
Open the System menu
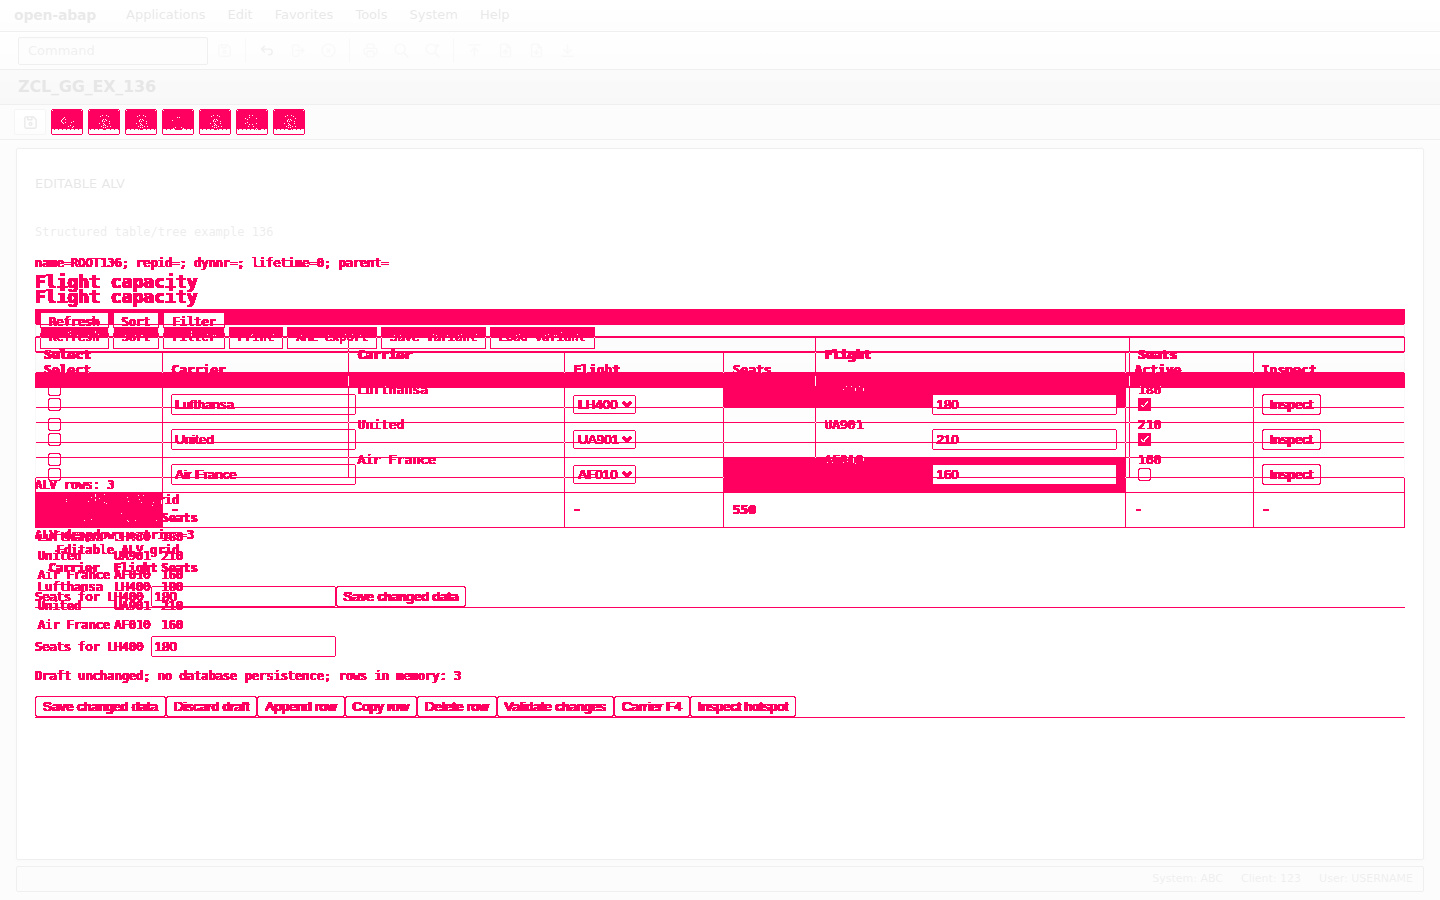[x=433, y=15]
